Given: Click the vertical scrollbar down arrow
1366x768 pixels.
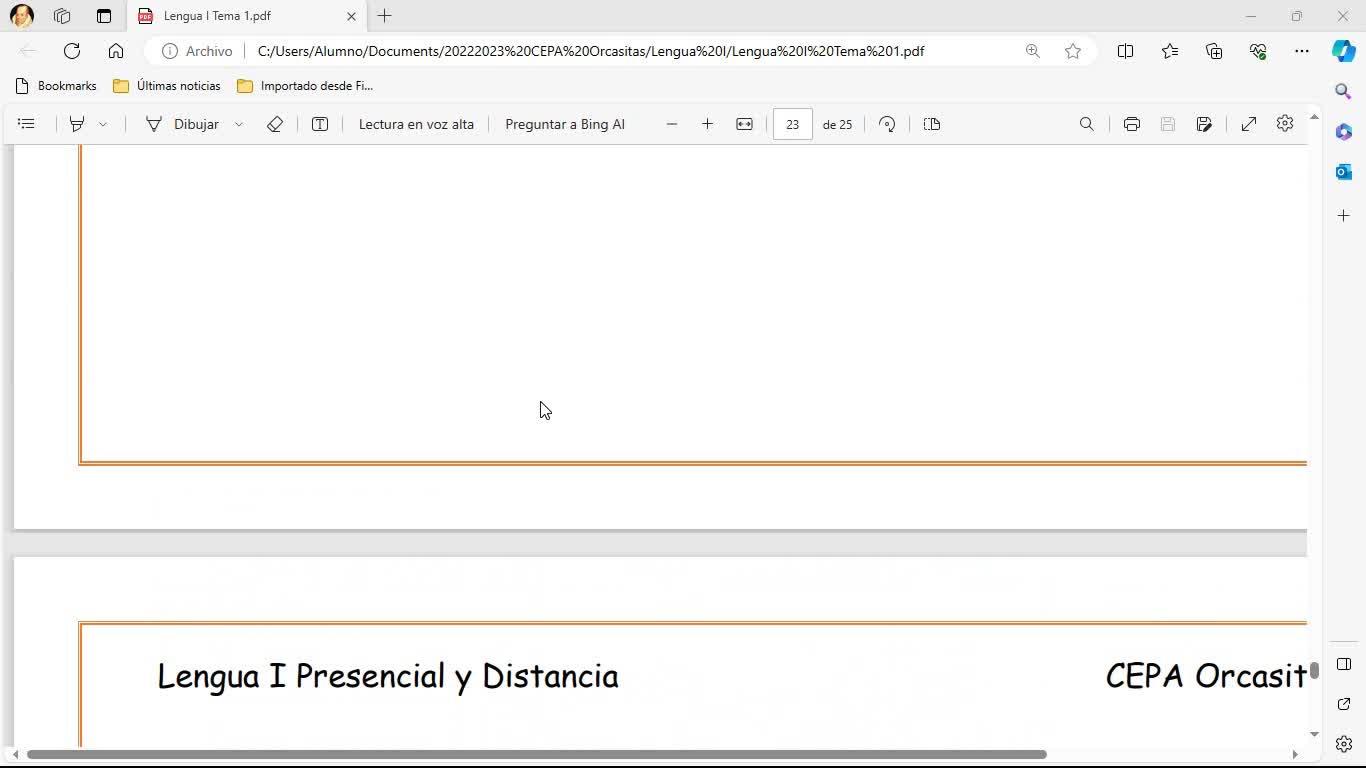Looking at the screenshot, I should (1315, 735).
